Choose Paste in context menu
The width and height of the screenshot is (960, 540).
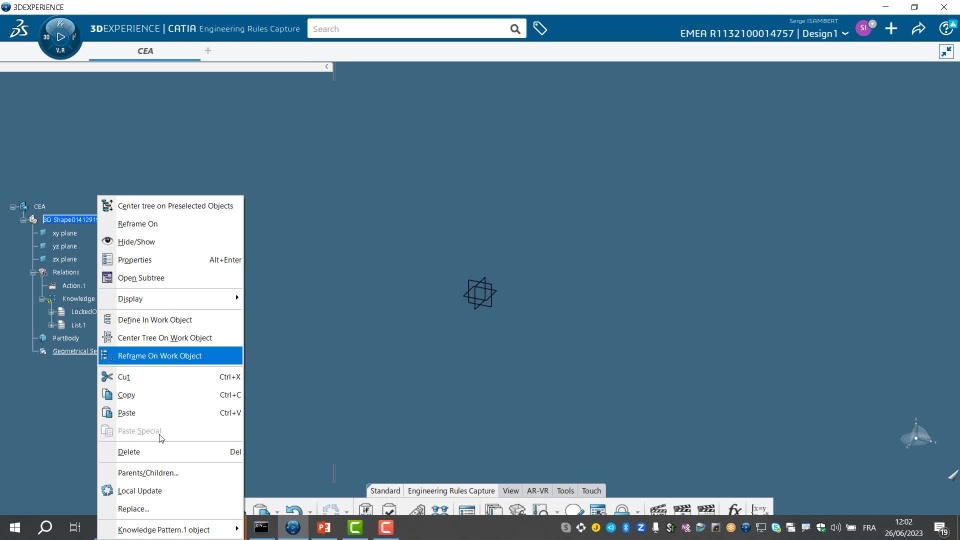coord(171,413)
